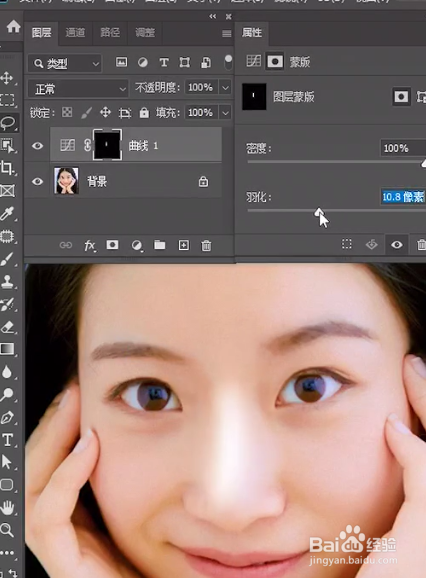426x578 pixels.
Task: Select the Eraser tool
Action: tap(7, 327)
